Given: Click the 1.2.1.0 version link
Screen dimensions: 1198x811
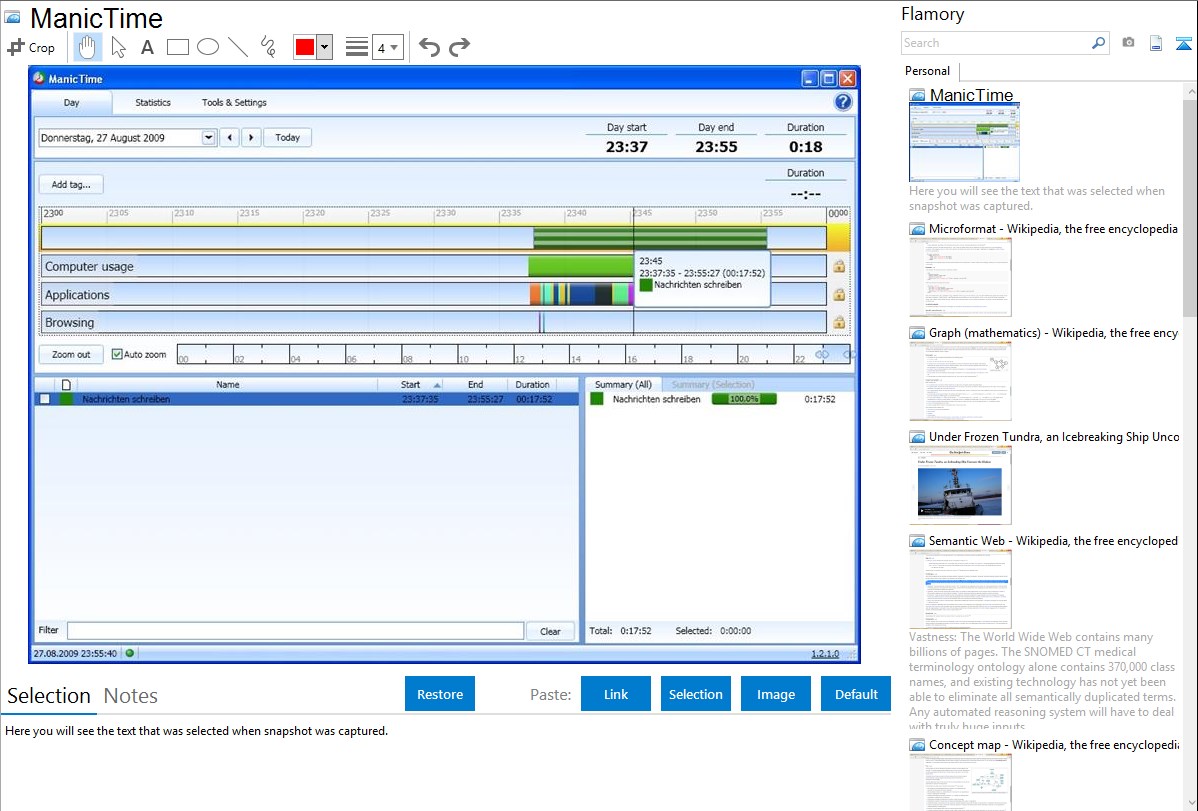Looking at the screenshot, I should [824, 654].
